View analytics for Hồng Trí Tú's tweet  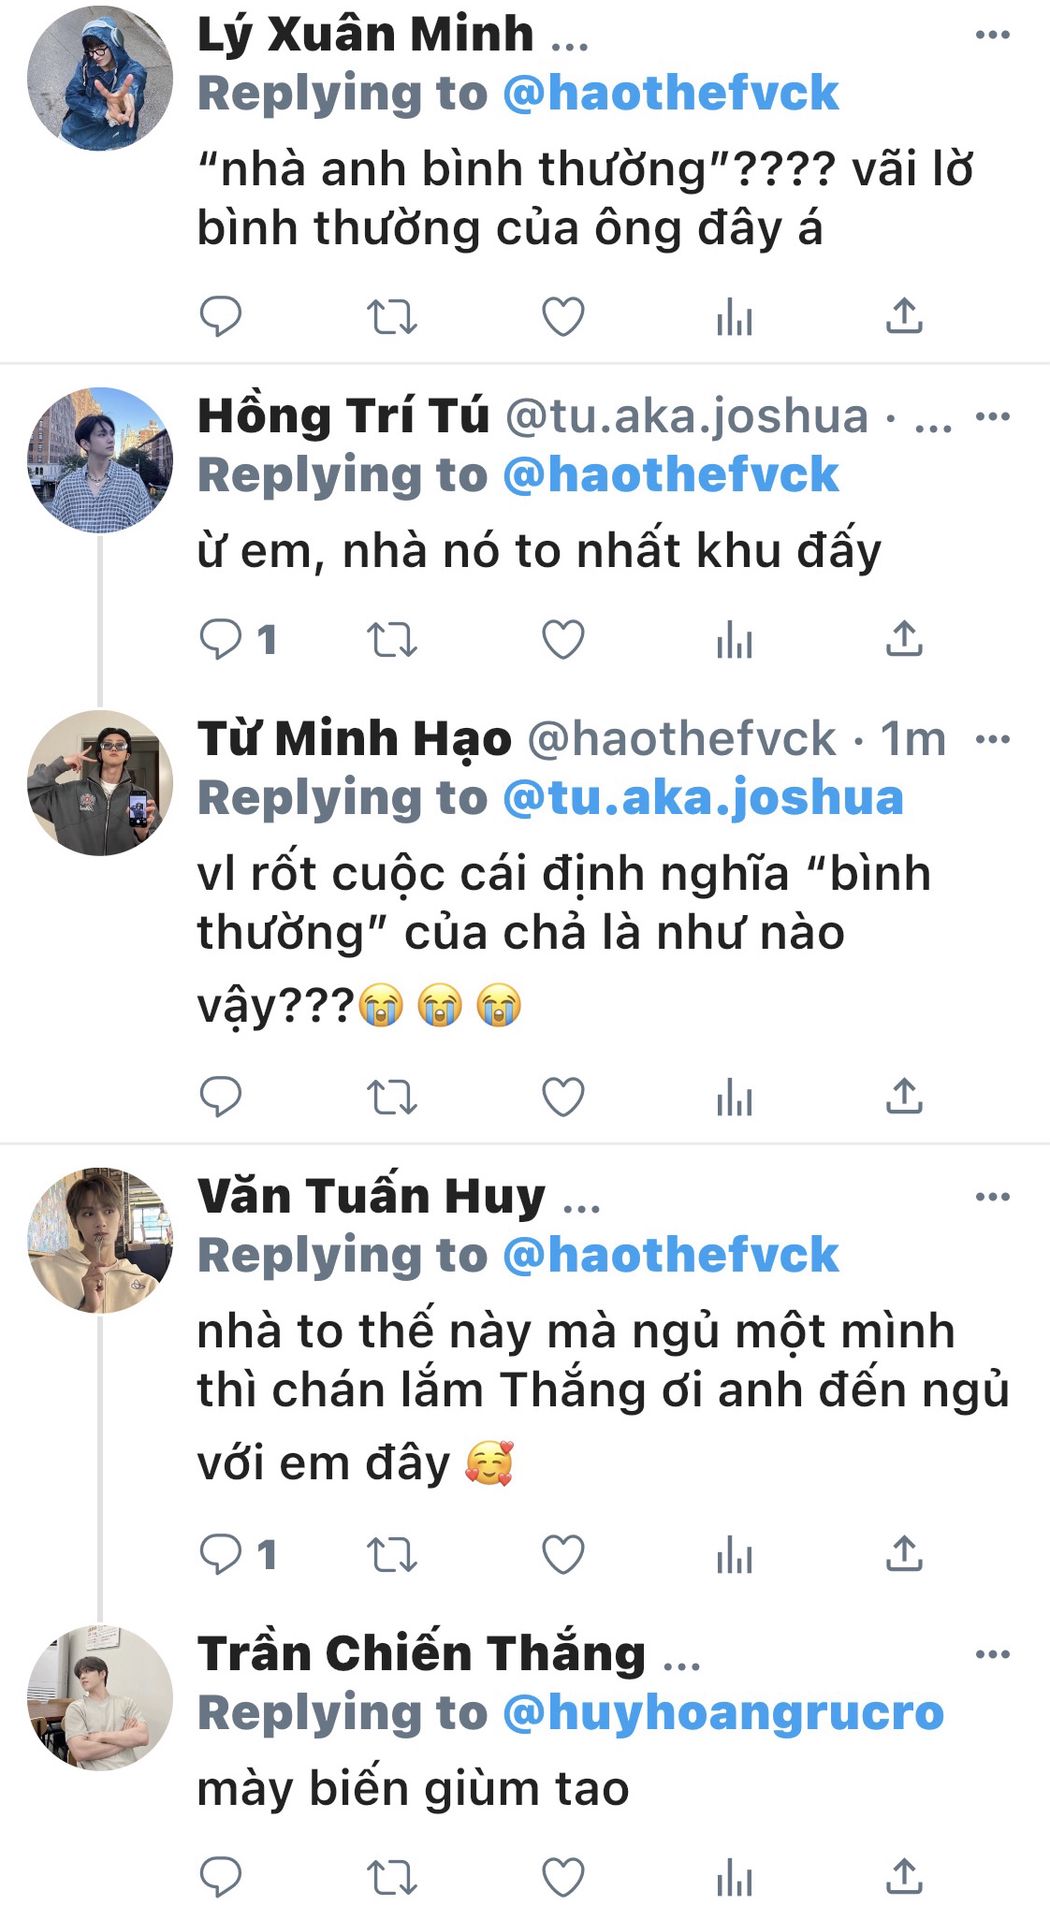point(734,639)
